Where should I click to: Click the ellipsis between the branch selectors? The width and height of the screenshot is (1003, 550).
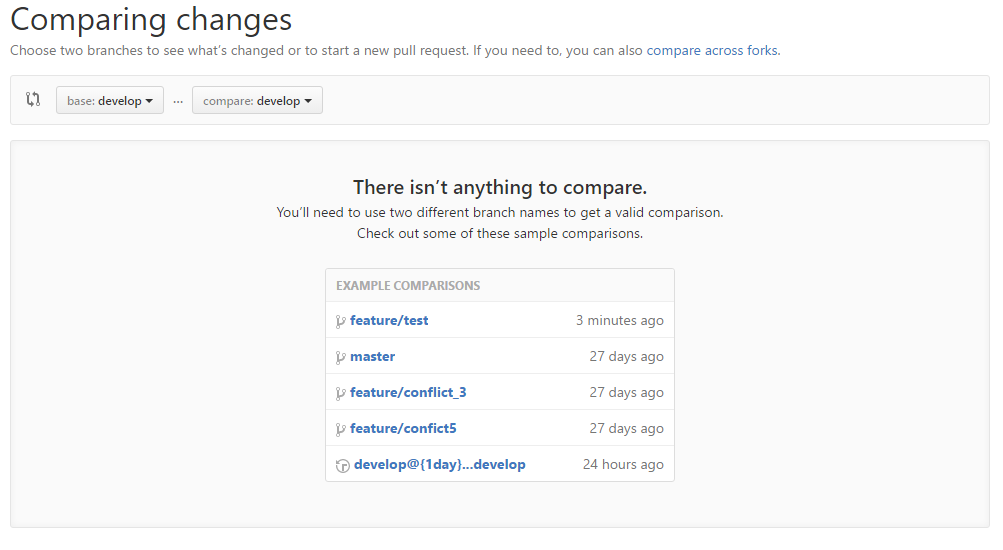pyautogui.click(x=178, y=101)
